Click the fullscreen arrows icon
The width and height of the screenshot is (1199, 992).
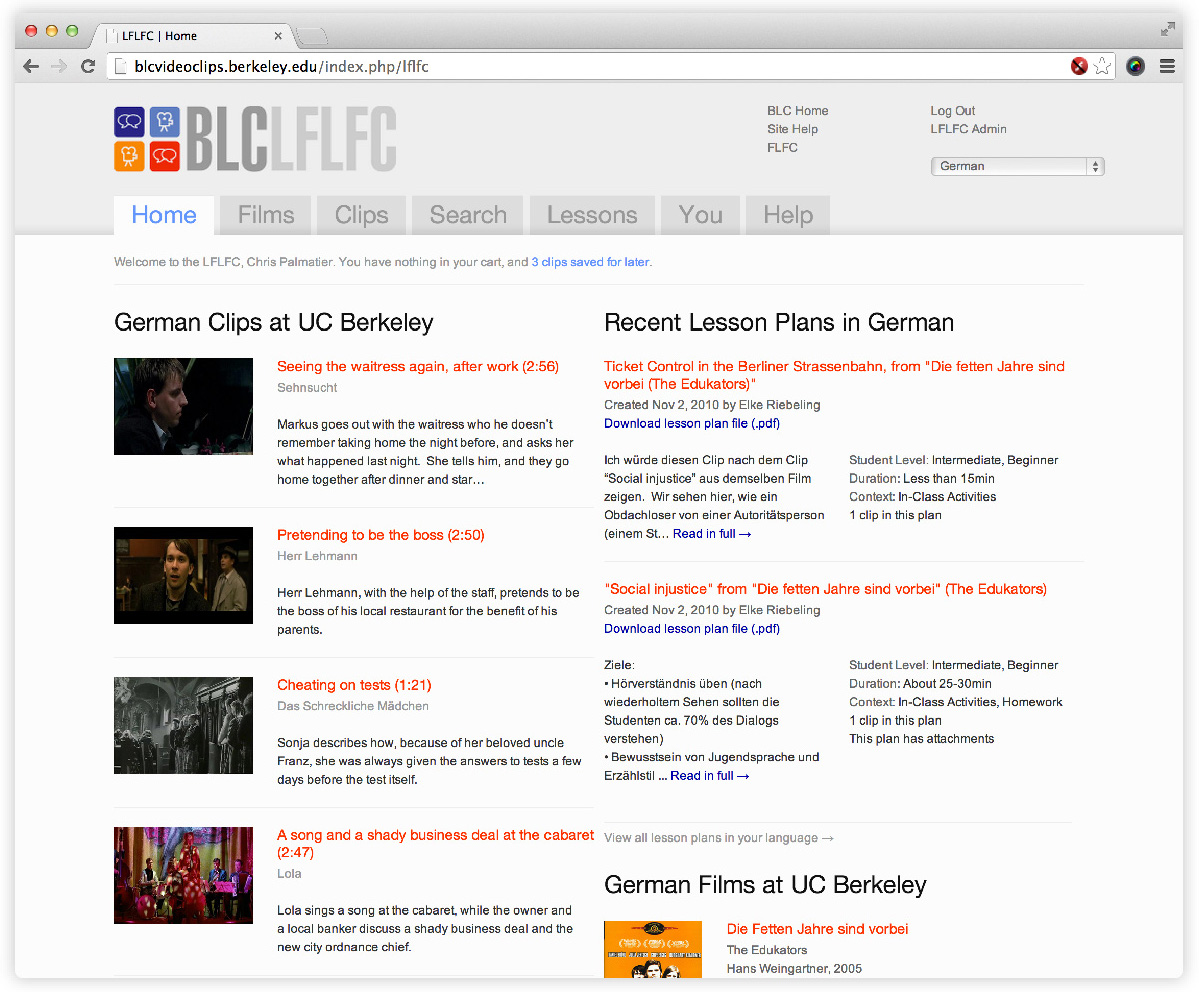1168,30
